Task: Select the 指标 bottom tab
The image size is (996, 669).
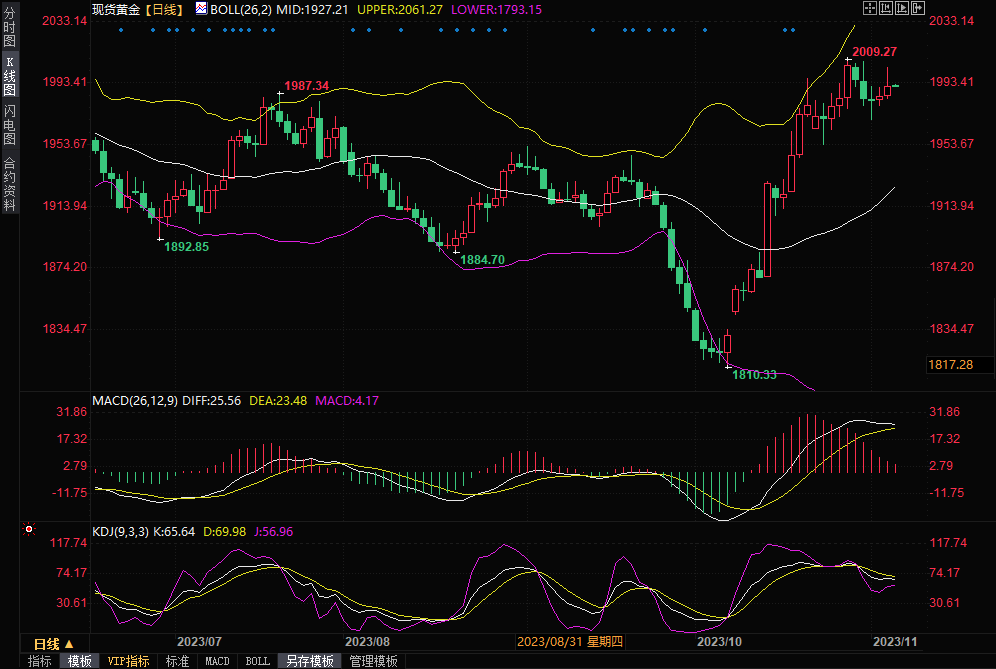Action: coord(39,661)
